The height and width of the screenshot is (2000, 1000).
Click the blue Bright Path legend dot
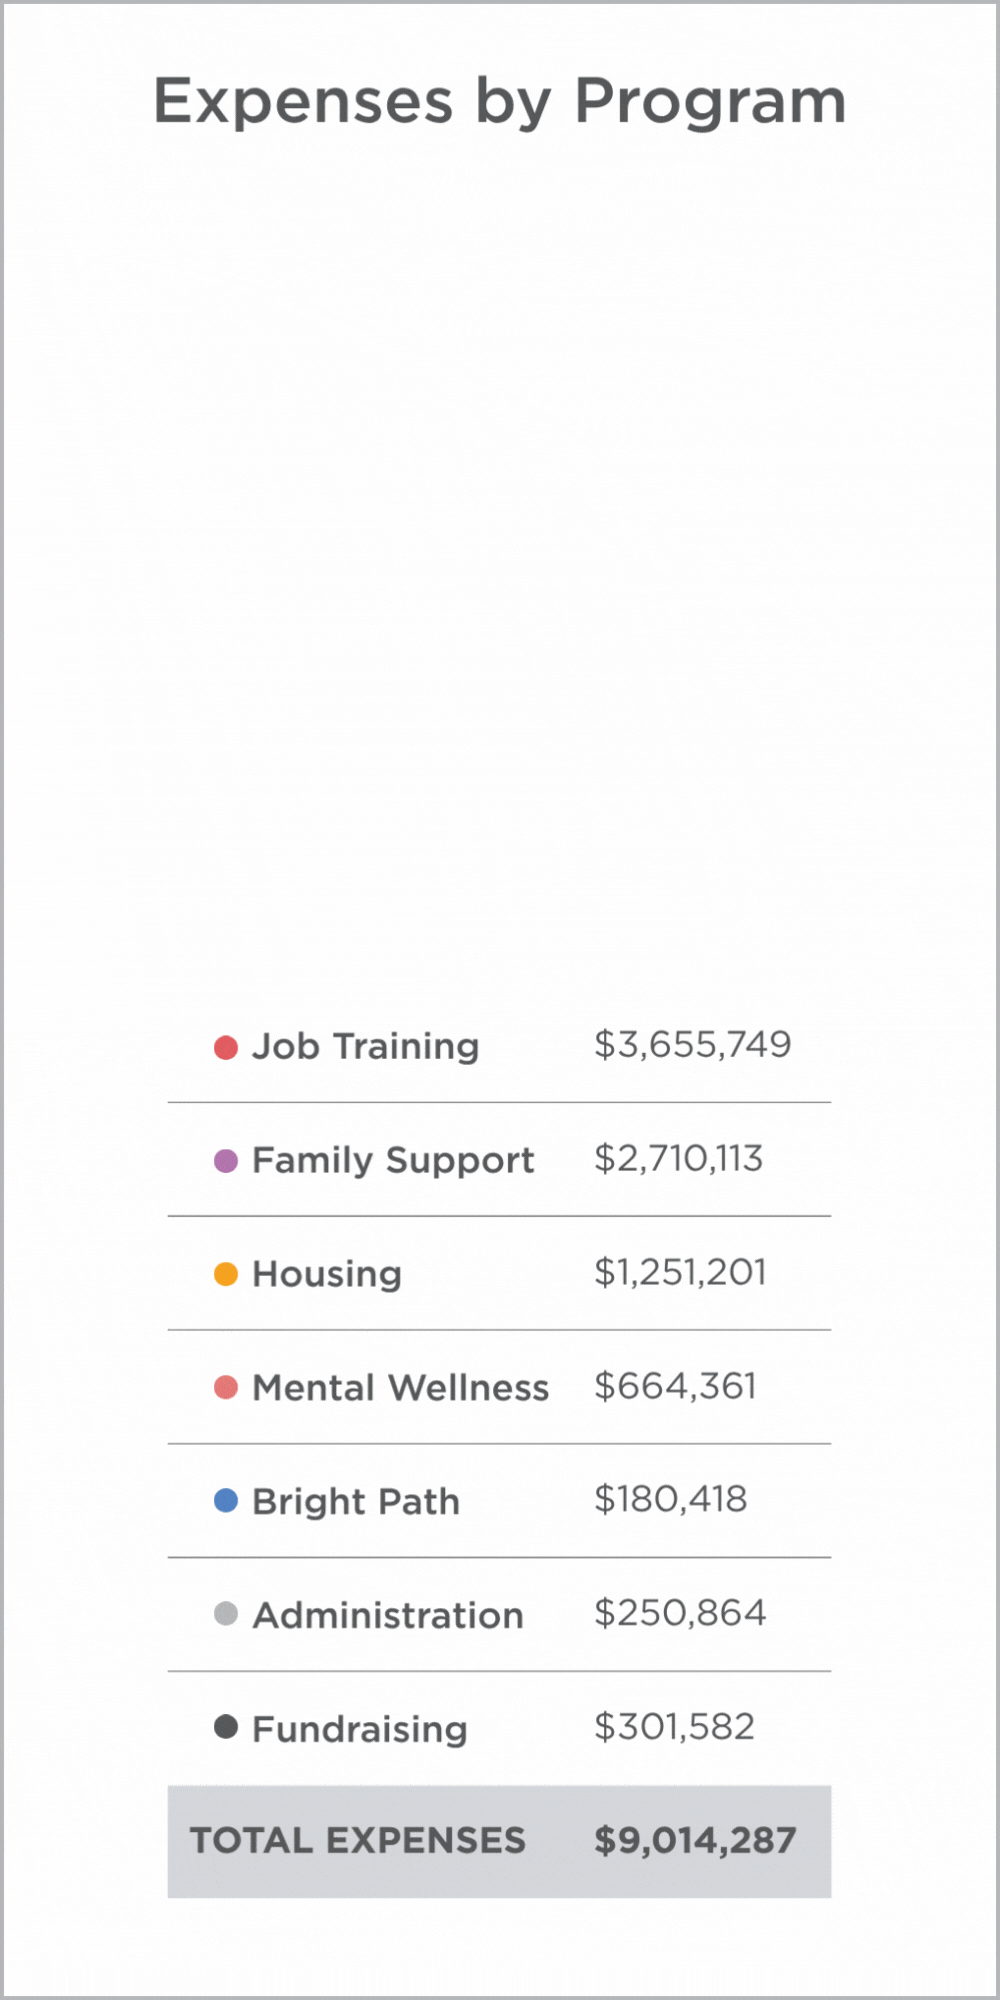[x=226, y=1500]
